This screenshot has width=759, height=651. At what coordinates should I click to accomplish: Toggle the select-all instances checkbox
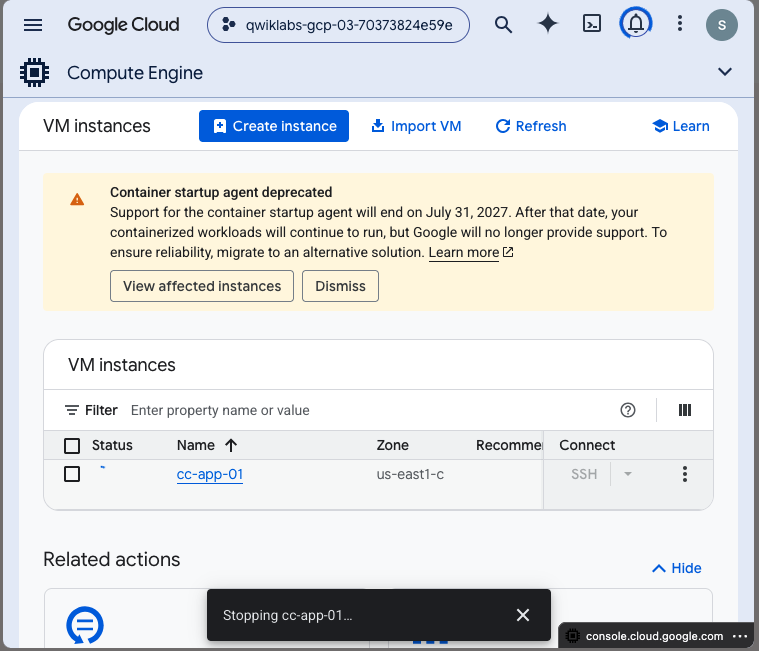(72, 446)
